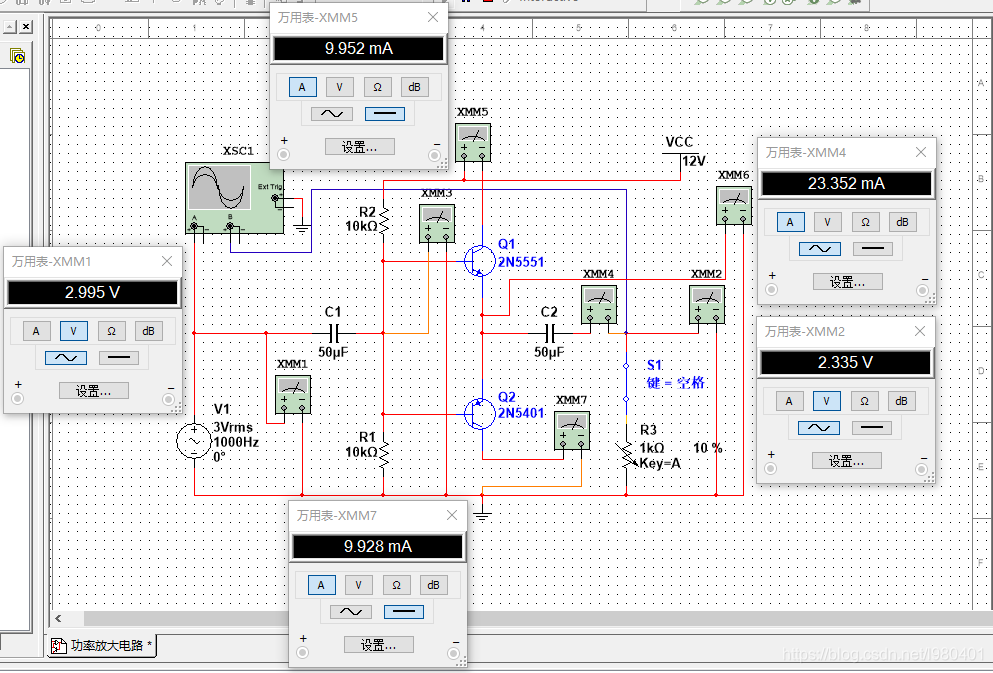Switch XMM4 to AC measurement

(819, 249)
